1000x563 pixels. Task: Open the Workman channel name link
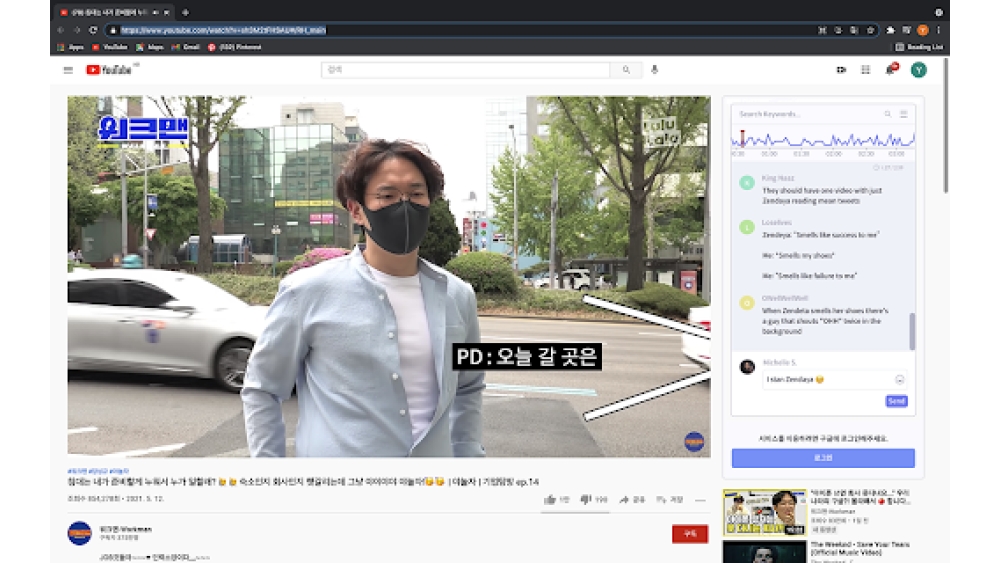(126, 529)
